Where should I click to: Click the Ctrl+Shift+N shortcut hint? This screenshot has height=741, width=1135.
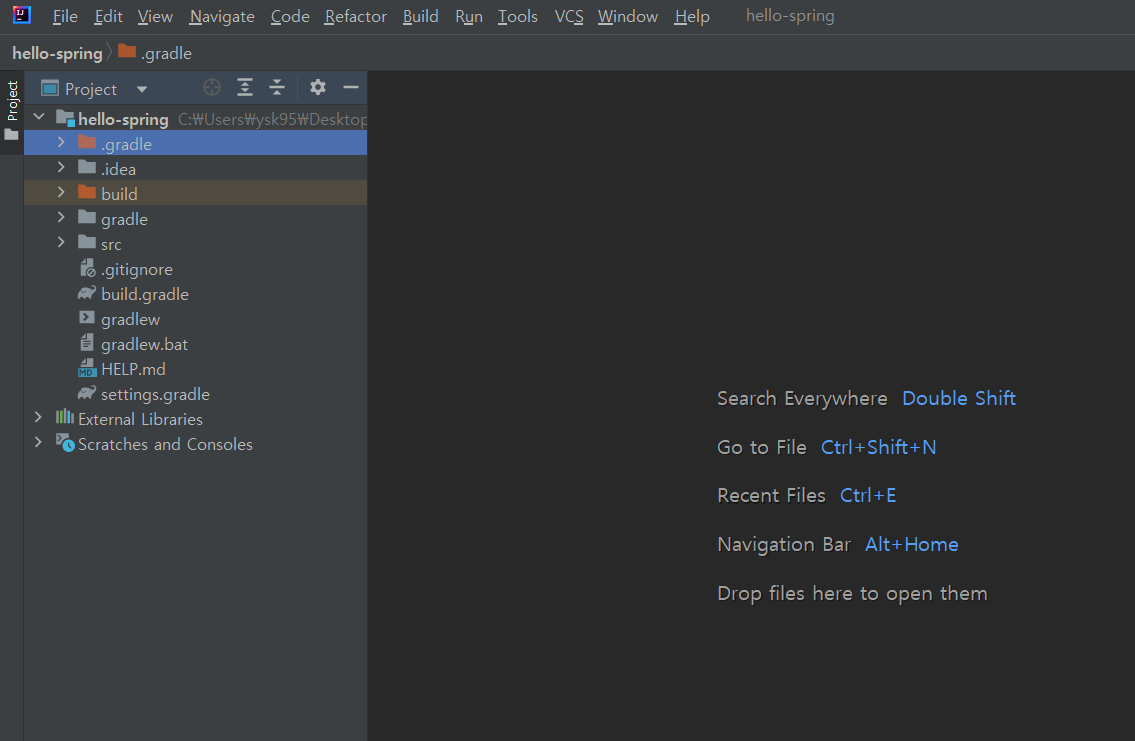click(x=879, y=447)
